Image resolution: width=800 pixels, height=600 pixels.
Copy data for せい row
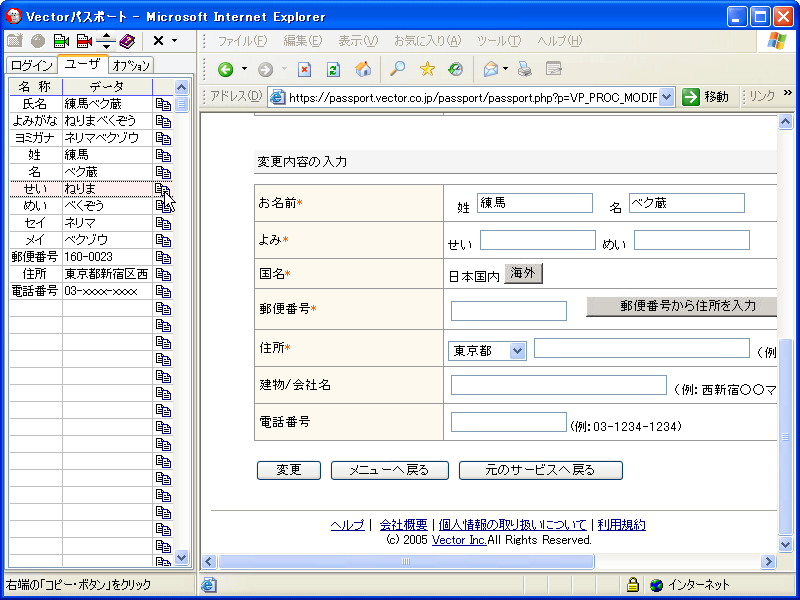pos(163,189)
